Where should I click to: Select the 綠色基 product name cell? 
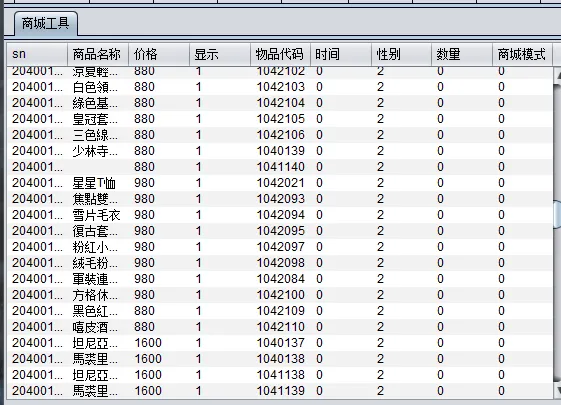[98, 103]
